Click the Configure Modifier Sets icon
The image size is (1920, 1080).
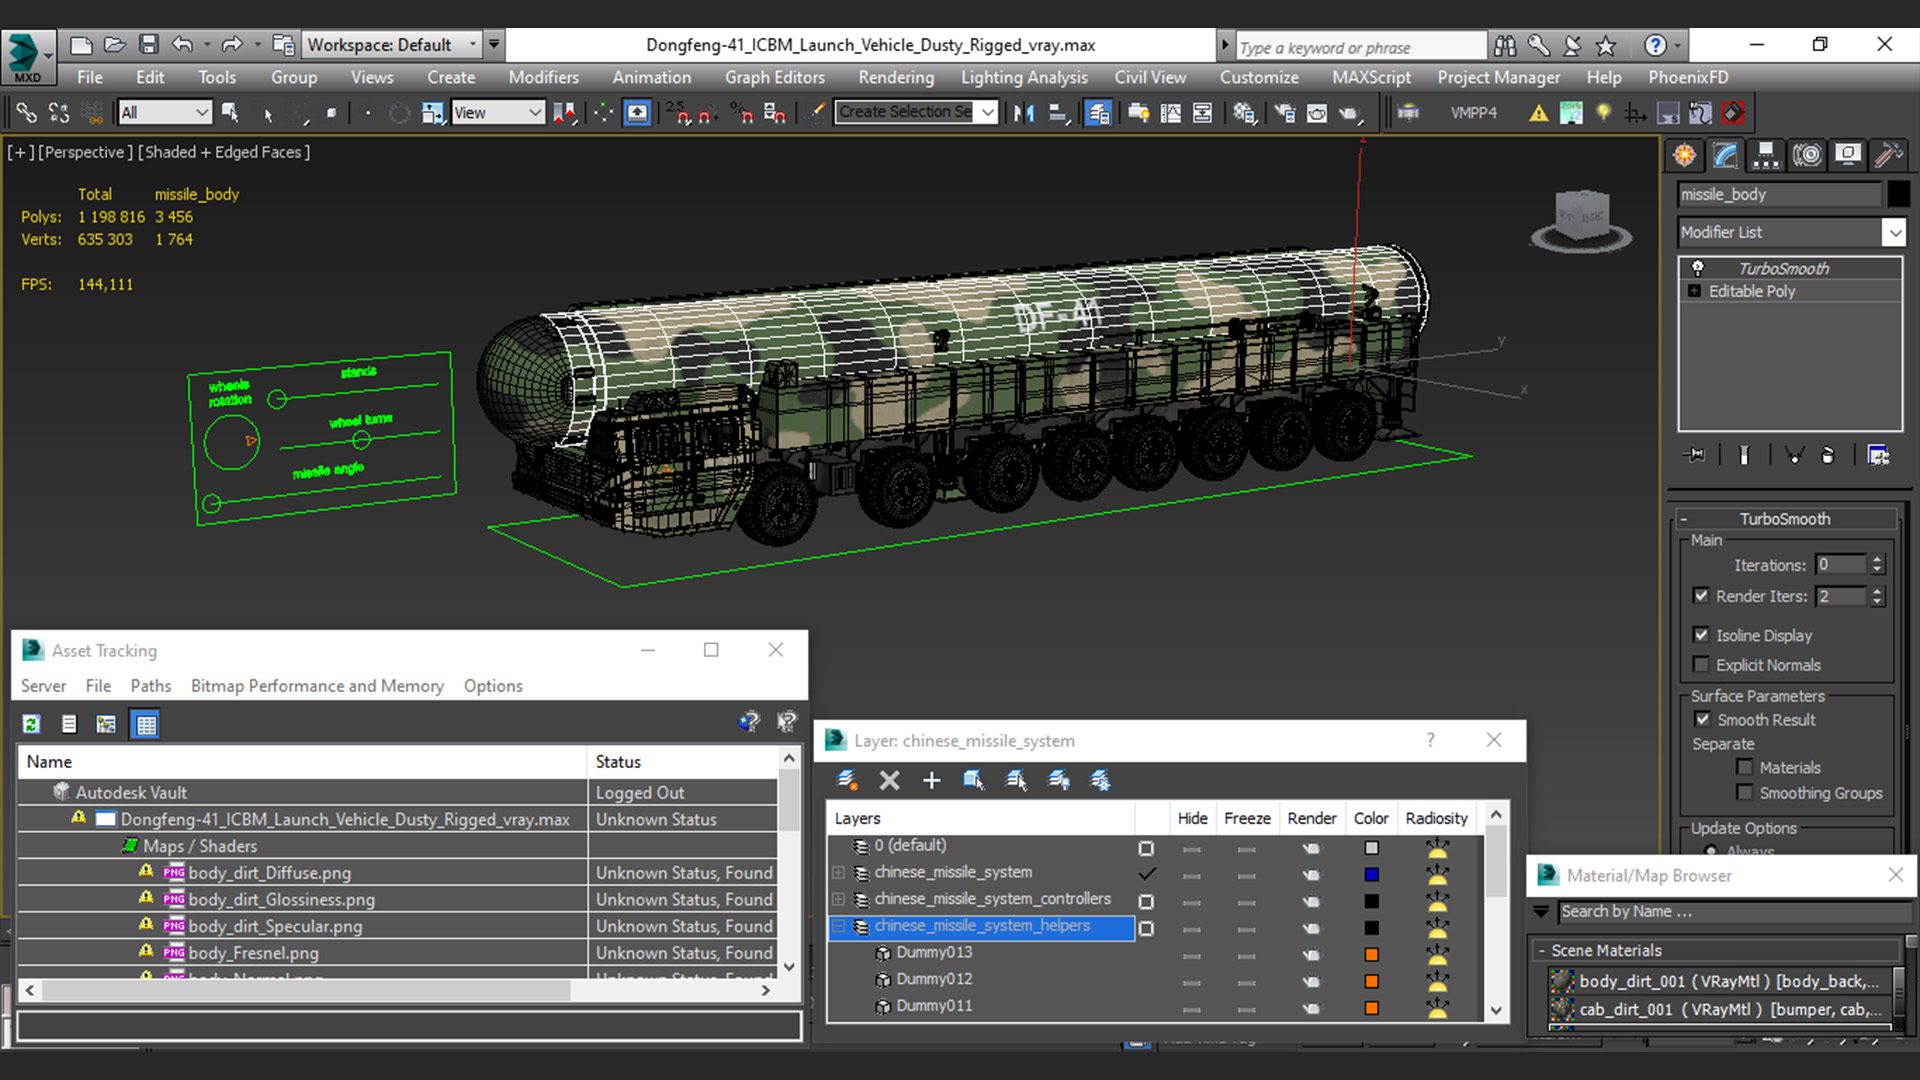pos(1879,455)
